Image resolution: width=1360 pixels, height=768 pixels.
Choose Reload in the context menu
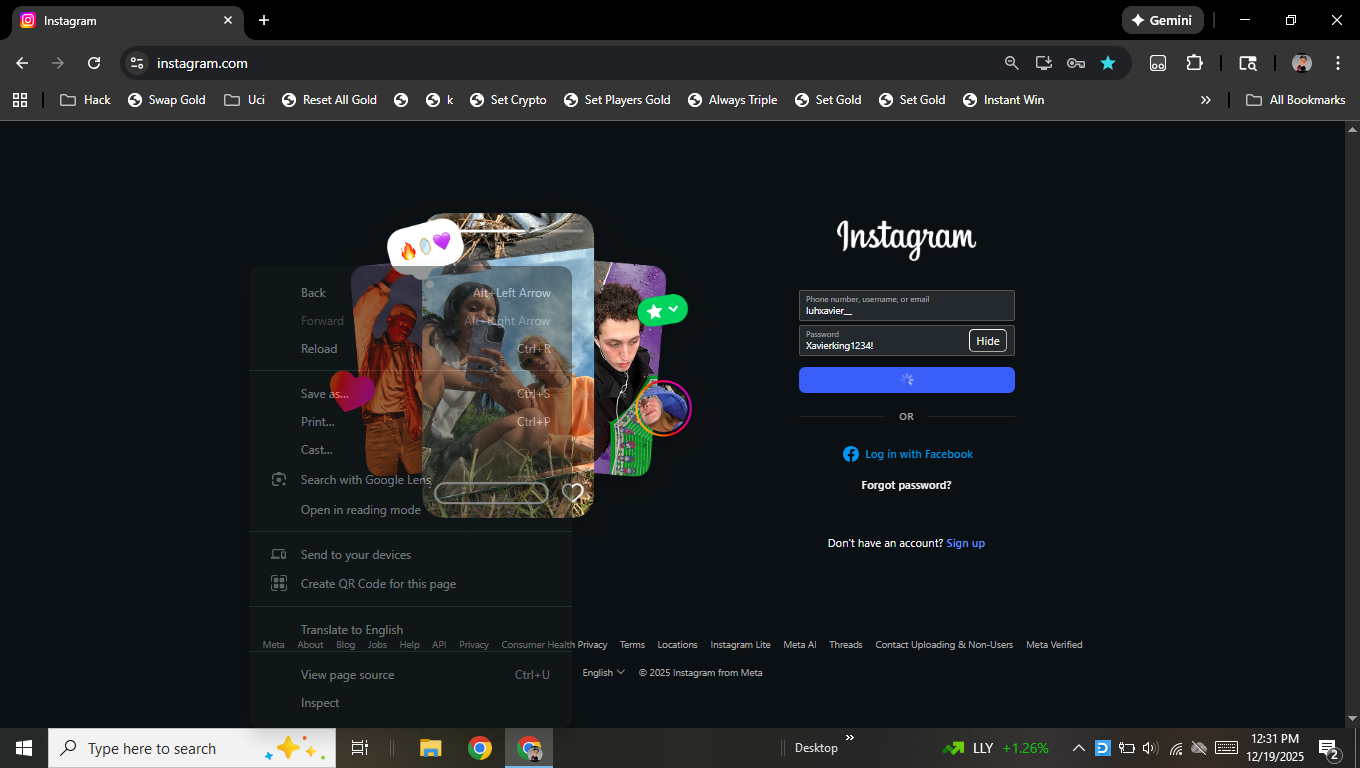[x=410, y=349]
